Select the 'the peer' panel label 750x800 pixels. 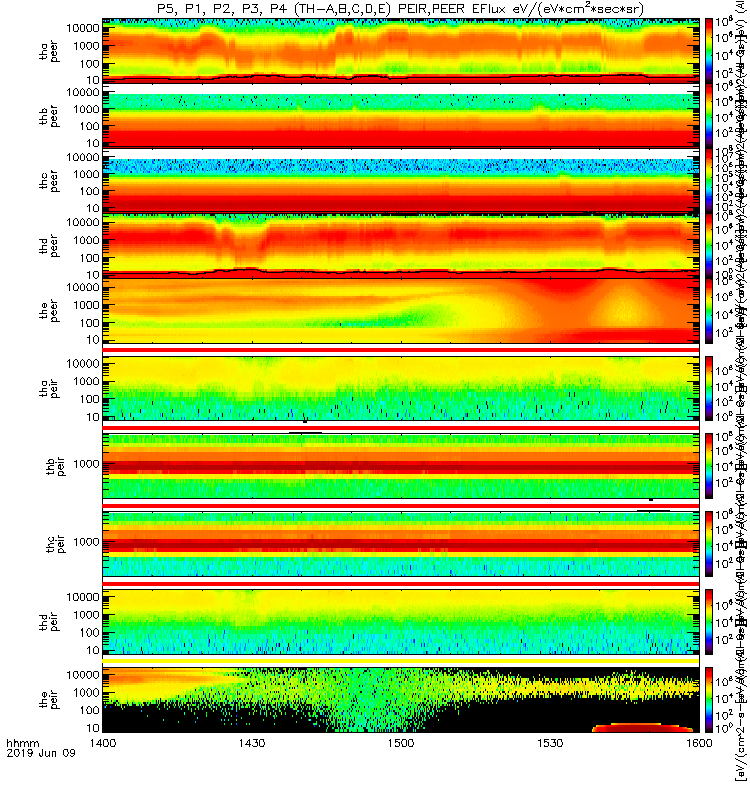[49, 311]
